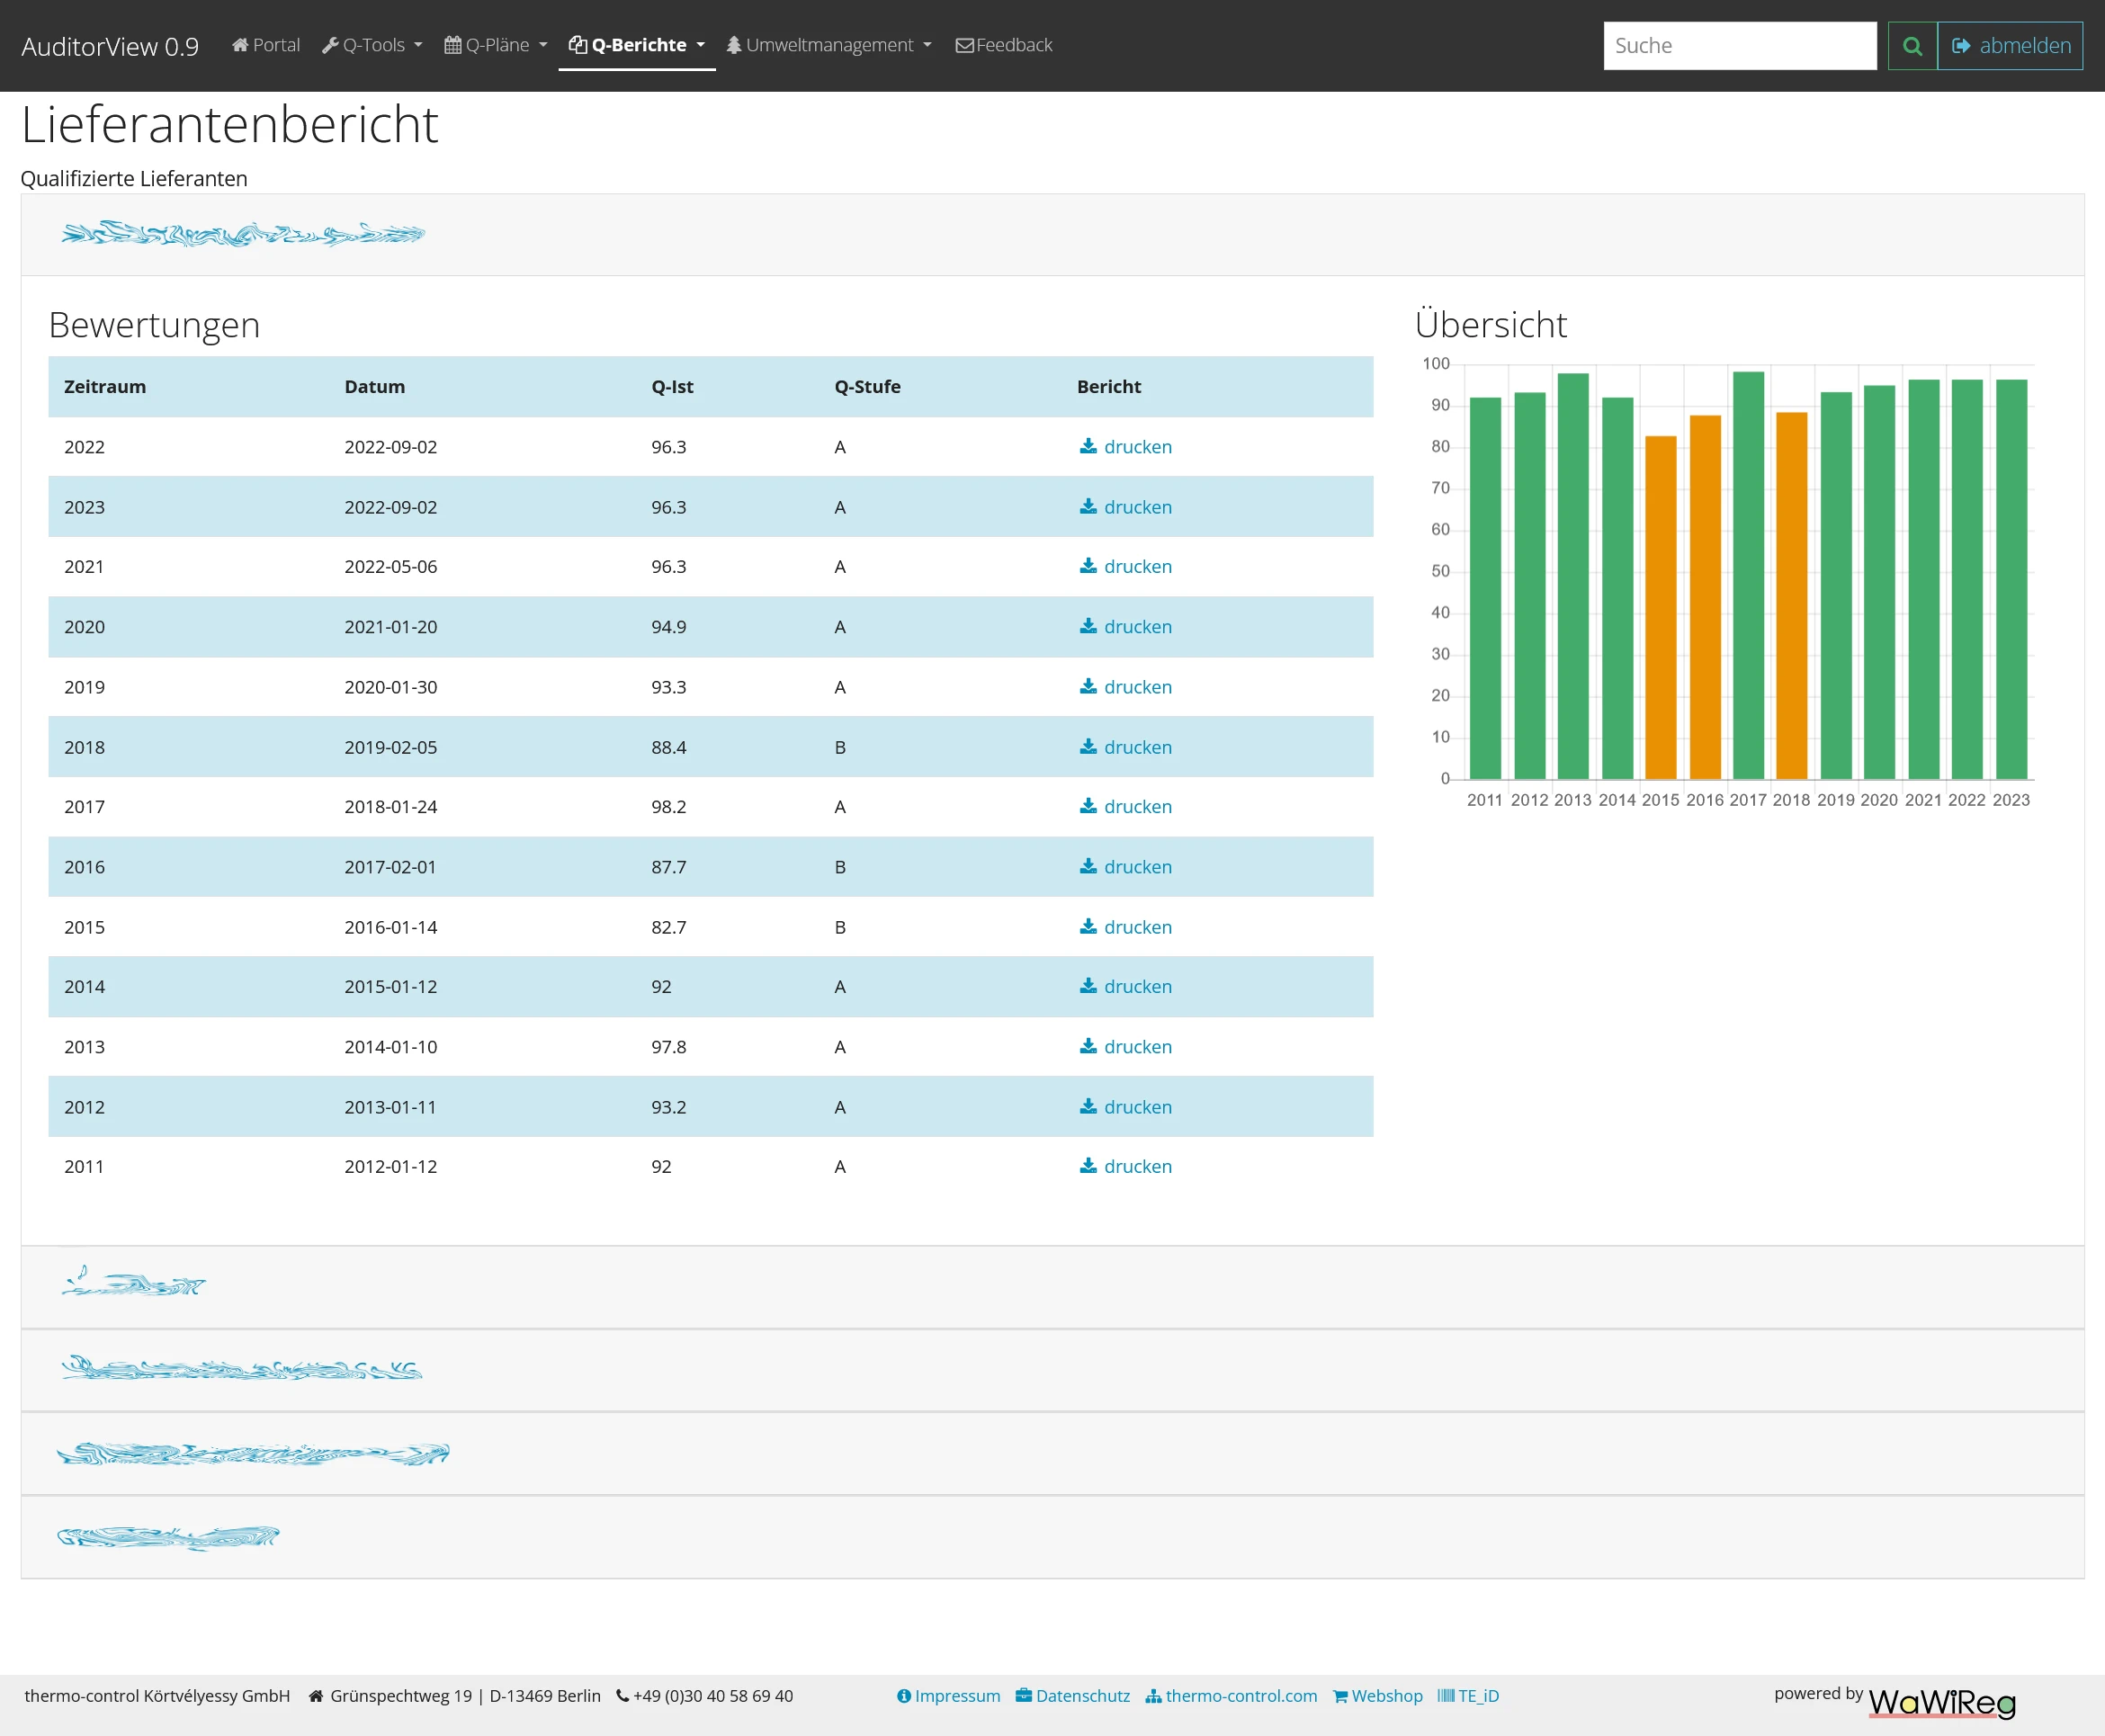2105x1736 pixels.
Task: Click the Umweltmanagement leaf icon
Action: coord(743,44)
